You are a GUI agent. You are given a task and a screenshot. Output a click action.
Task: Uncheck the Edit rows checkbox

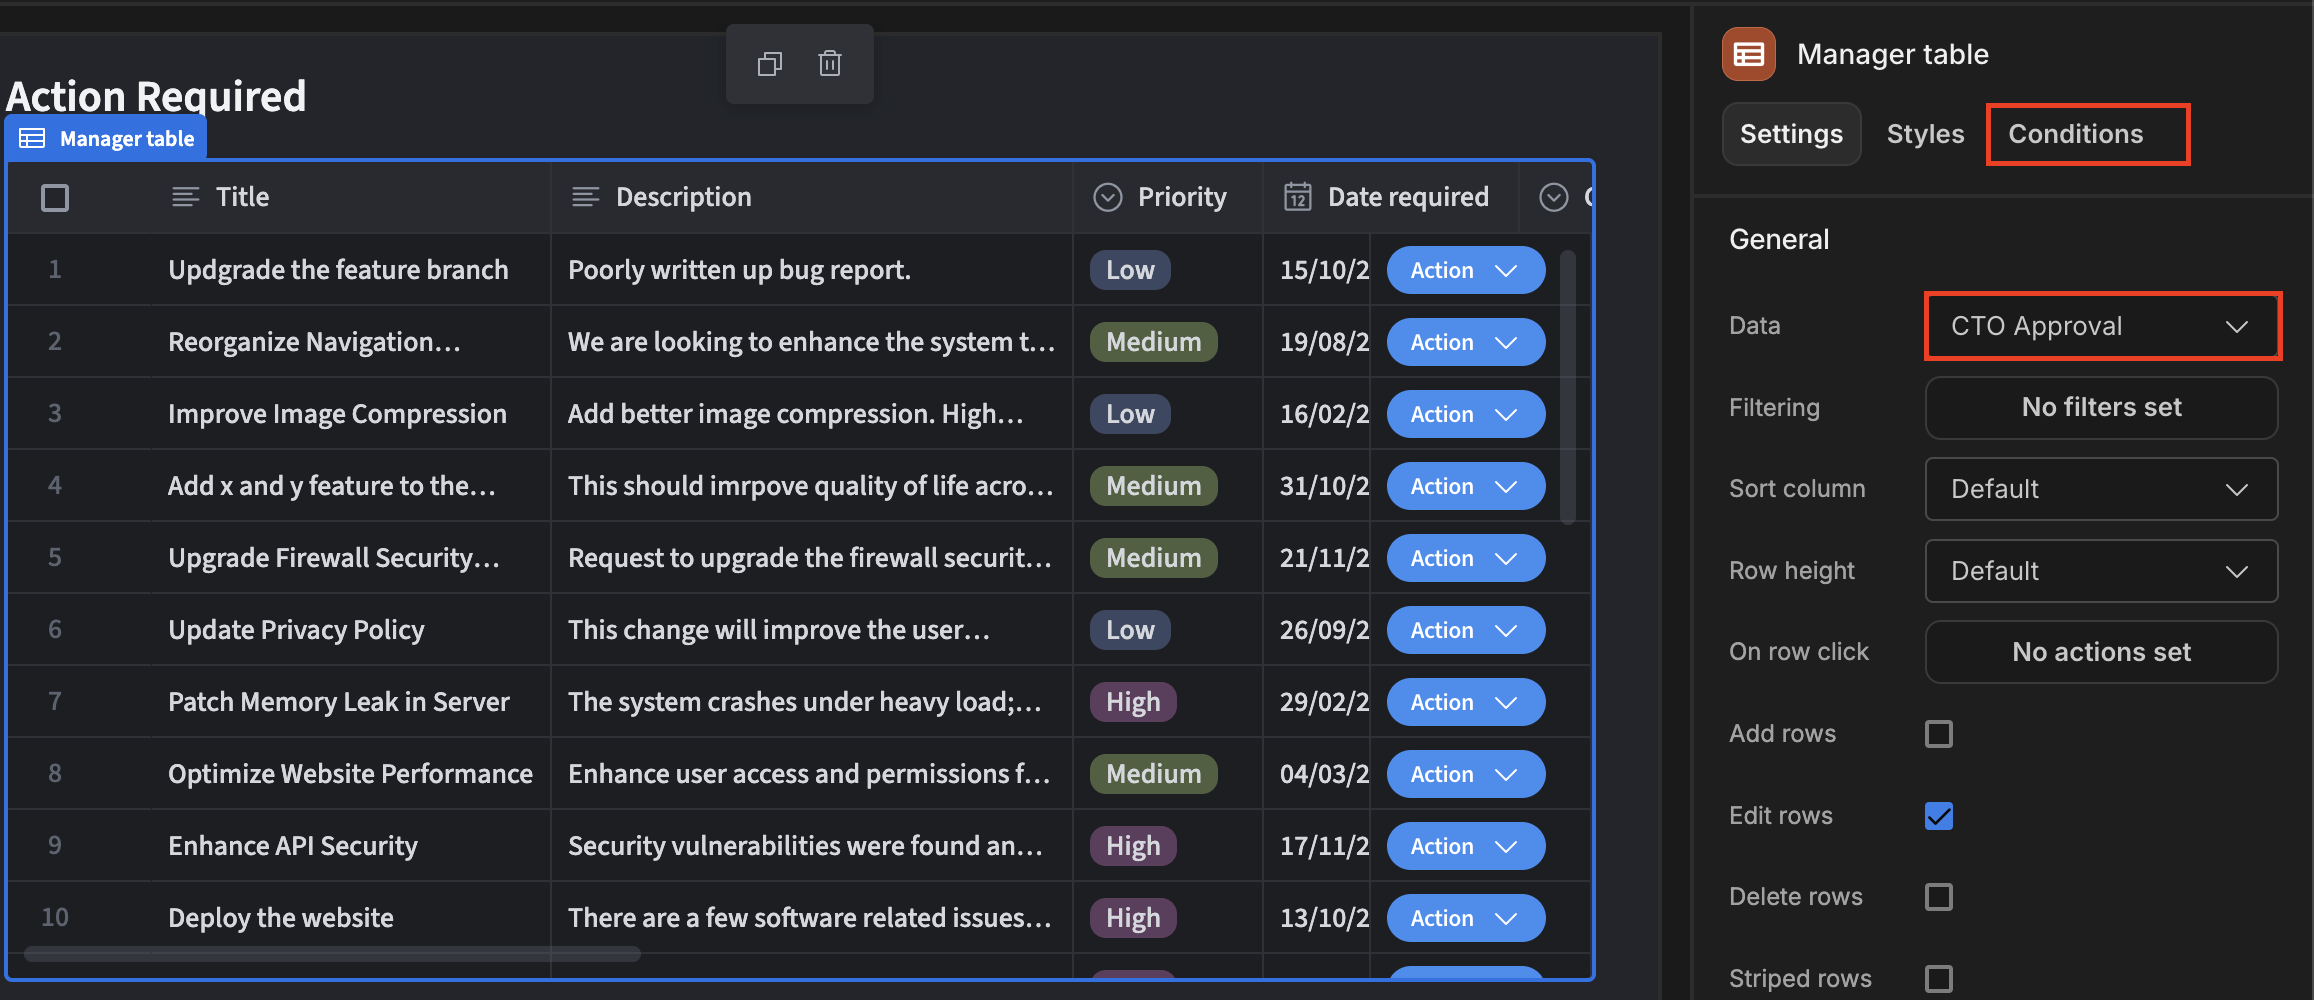click(x=1939, y=816)
